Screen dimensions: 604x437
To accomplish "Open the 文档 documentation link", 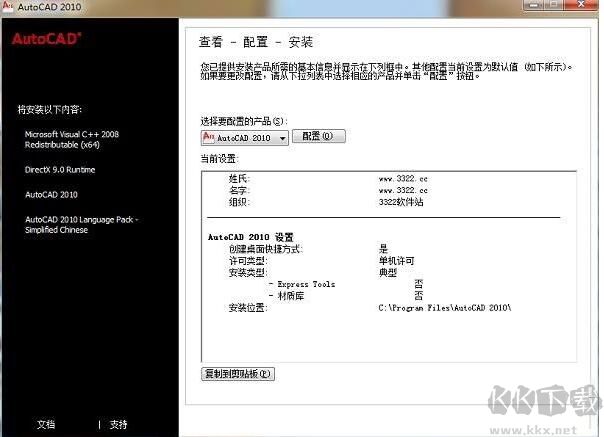I will [x=46, y=424].
